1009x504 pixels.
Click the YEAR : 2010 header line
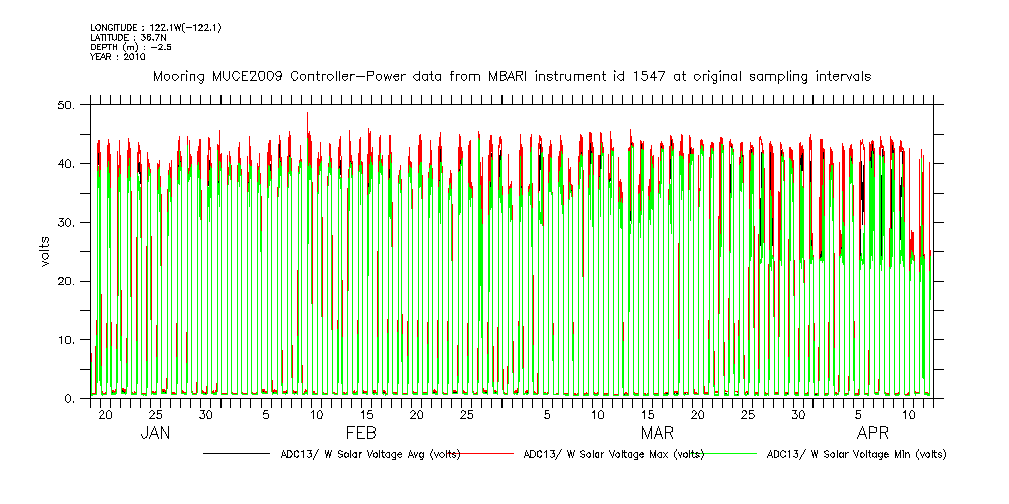[x=118, y=57]
